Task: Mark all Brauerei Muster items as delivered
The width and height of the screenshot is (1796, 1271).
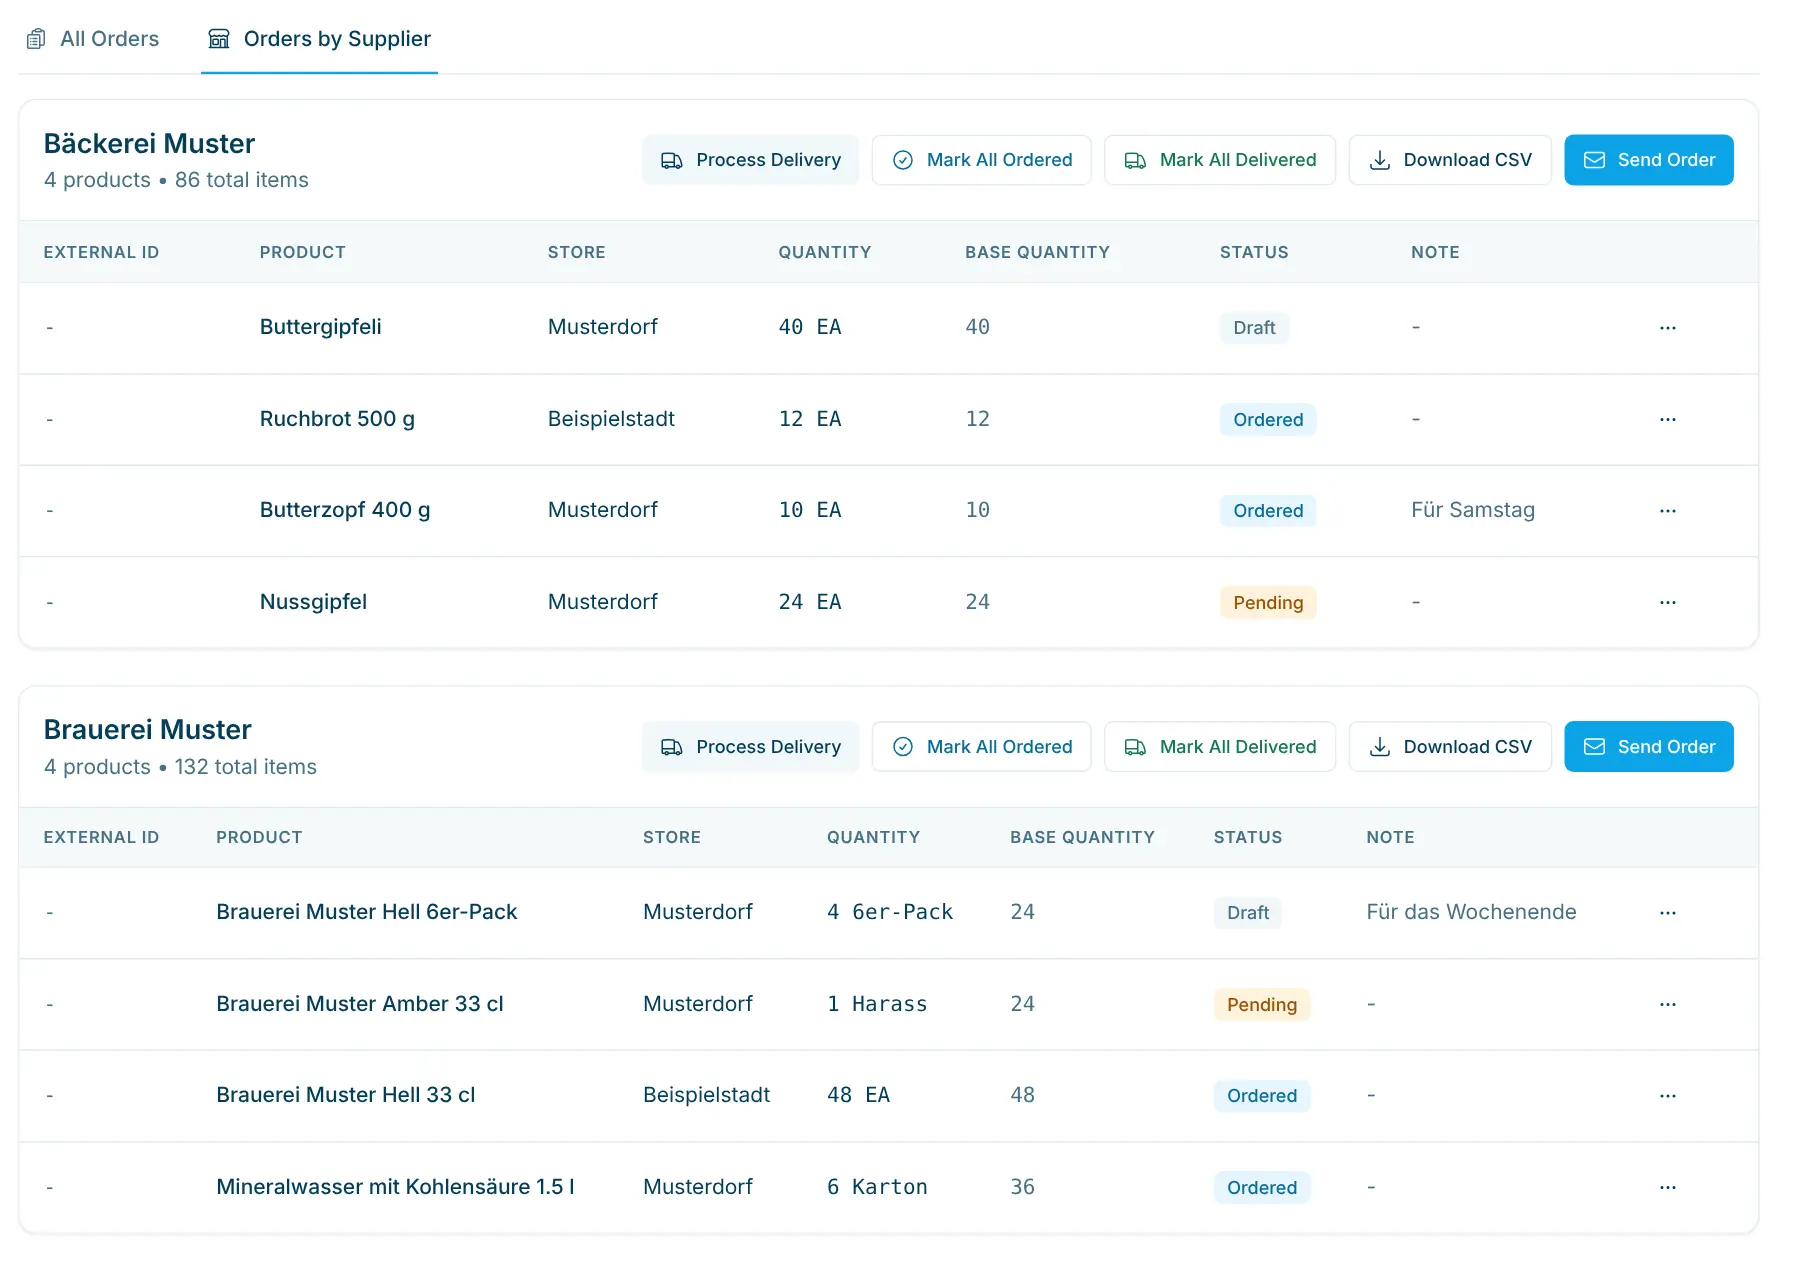Action: click(x=1219, y=747)
